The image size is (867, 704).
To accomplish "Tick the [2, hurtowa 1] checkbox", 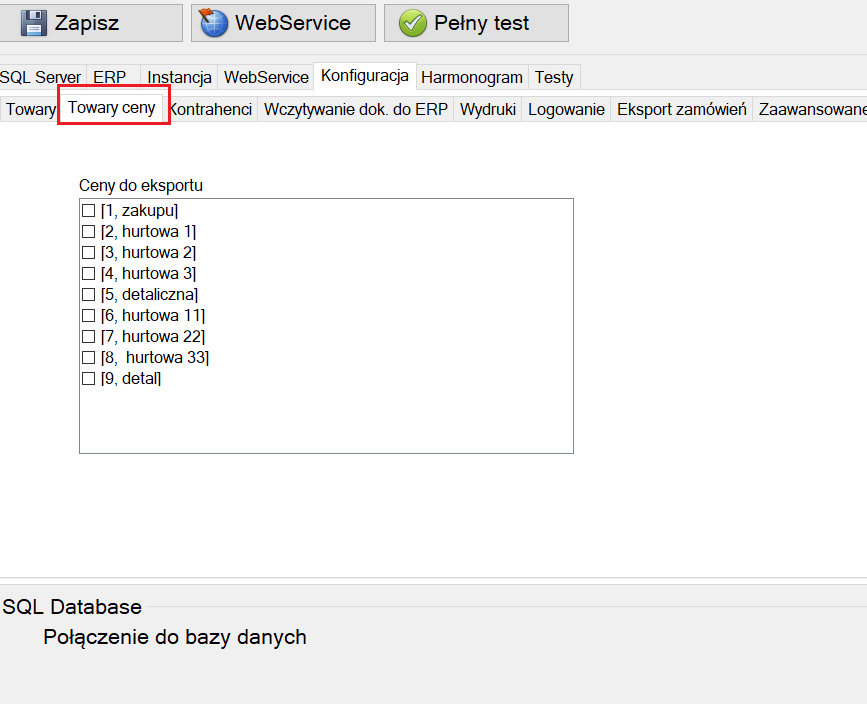I will point(89,231).
